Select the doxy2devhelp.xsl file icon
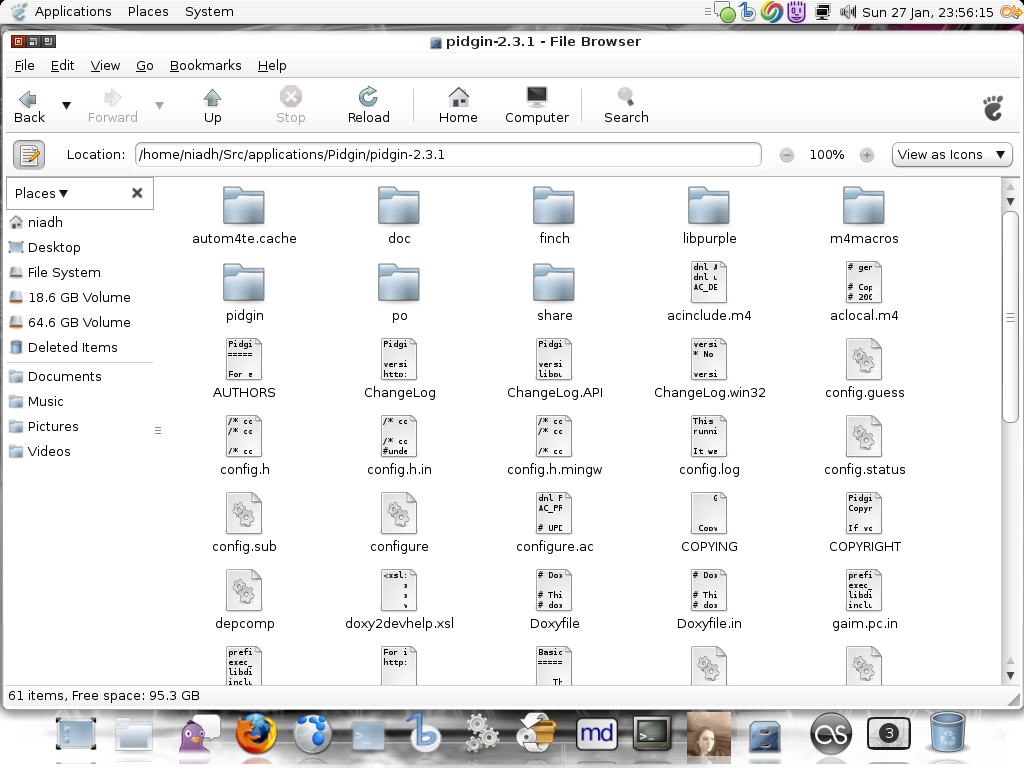 (399, 590)
